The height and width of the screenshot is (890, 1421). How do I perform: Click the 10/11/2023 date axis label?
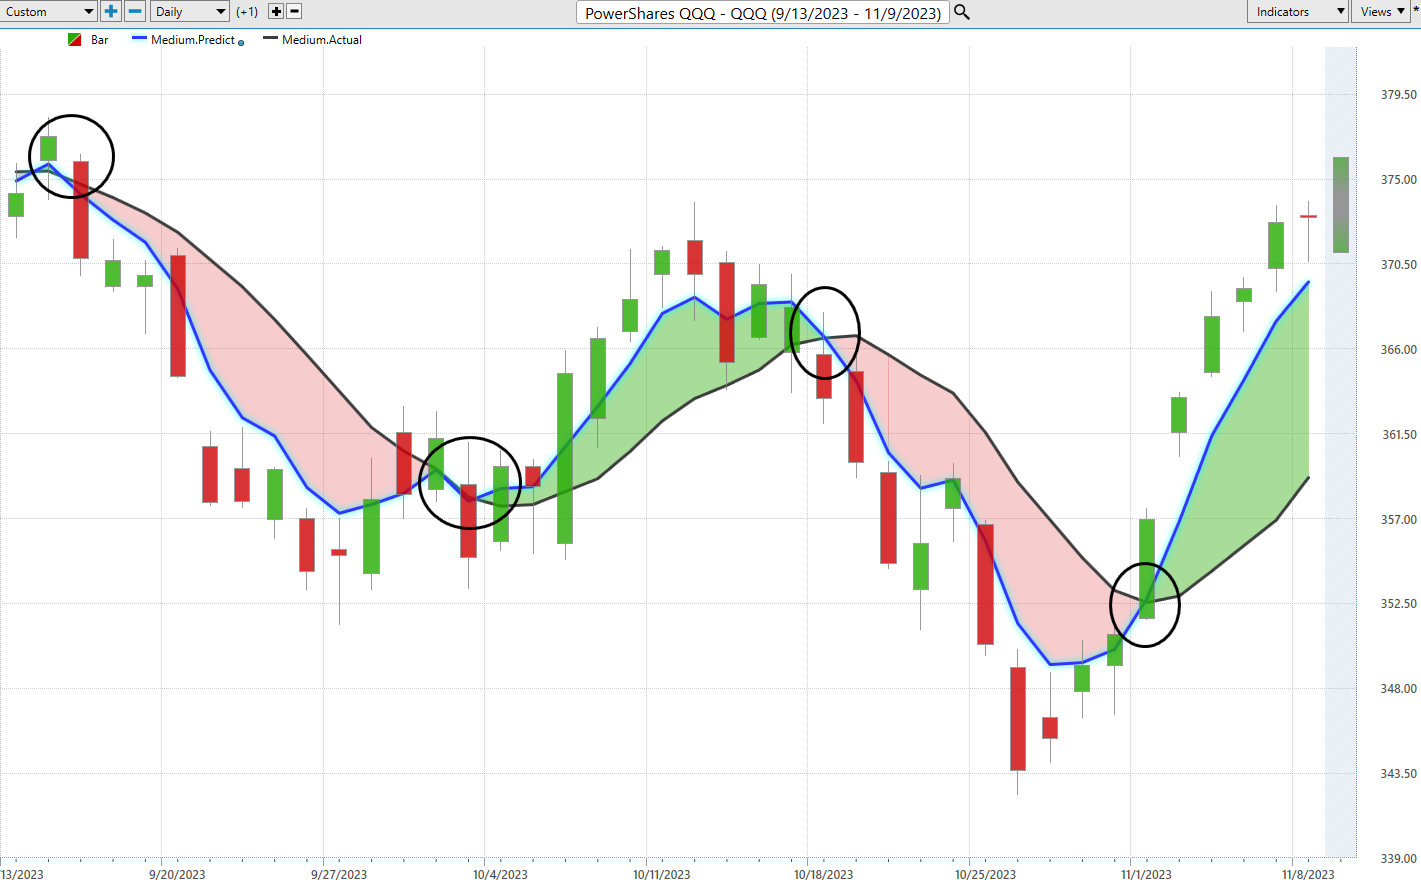(662, 875)
